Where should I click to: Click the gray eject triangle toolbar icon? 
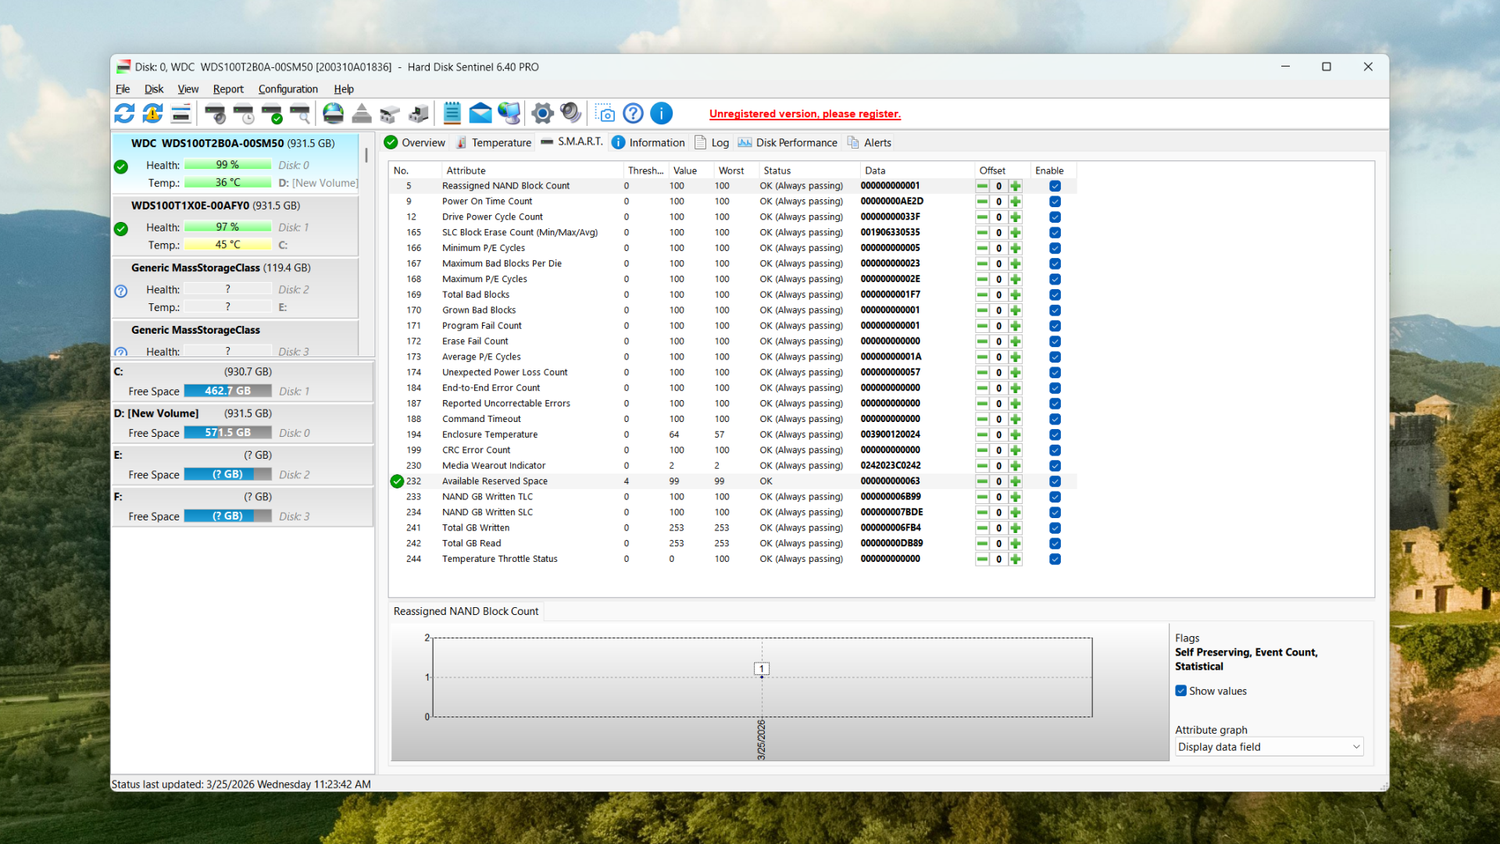tap(362, 114)
